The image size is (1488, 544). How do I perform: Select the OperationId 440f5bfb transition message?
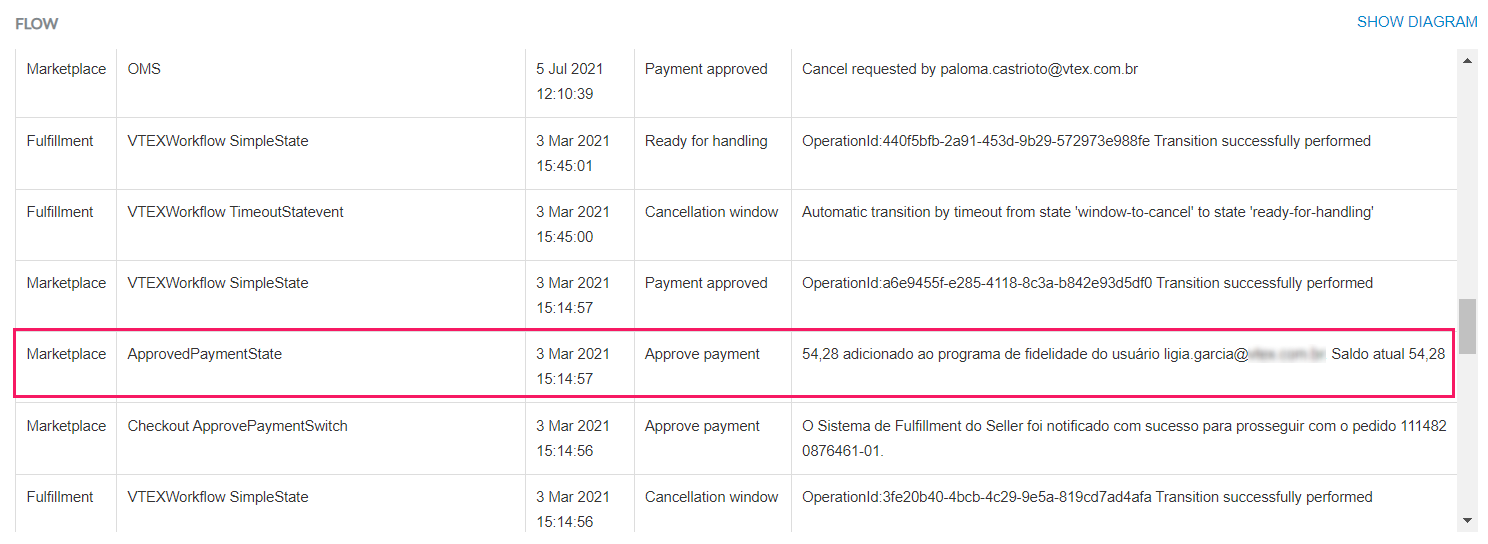[x=1086, y=141]
